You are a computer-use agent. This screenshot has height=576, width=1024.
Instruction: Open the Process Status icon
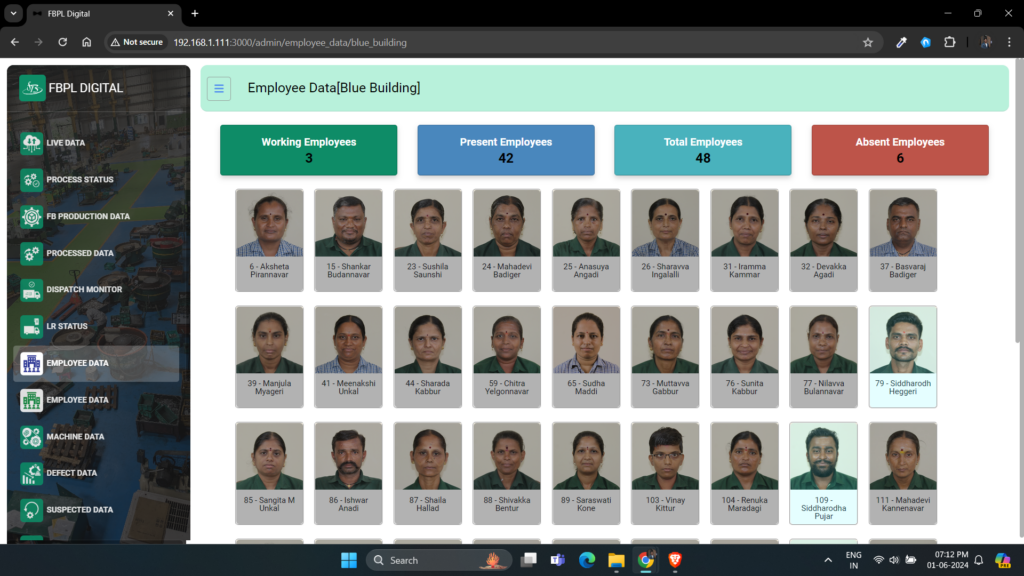[x=31, y=180]
